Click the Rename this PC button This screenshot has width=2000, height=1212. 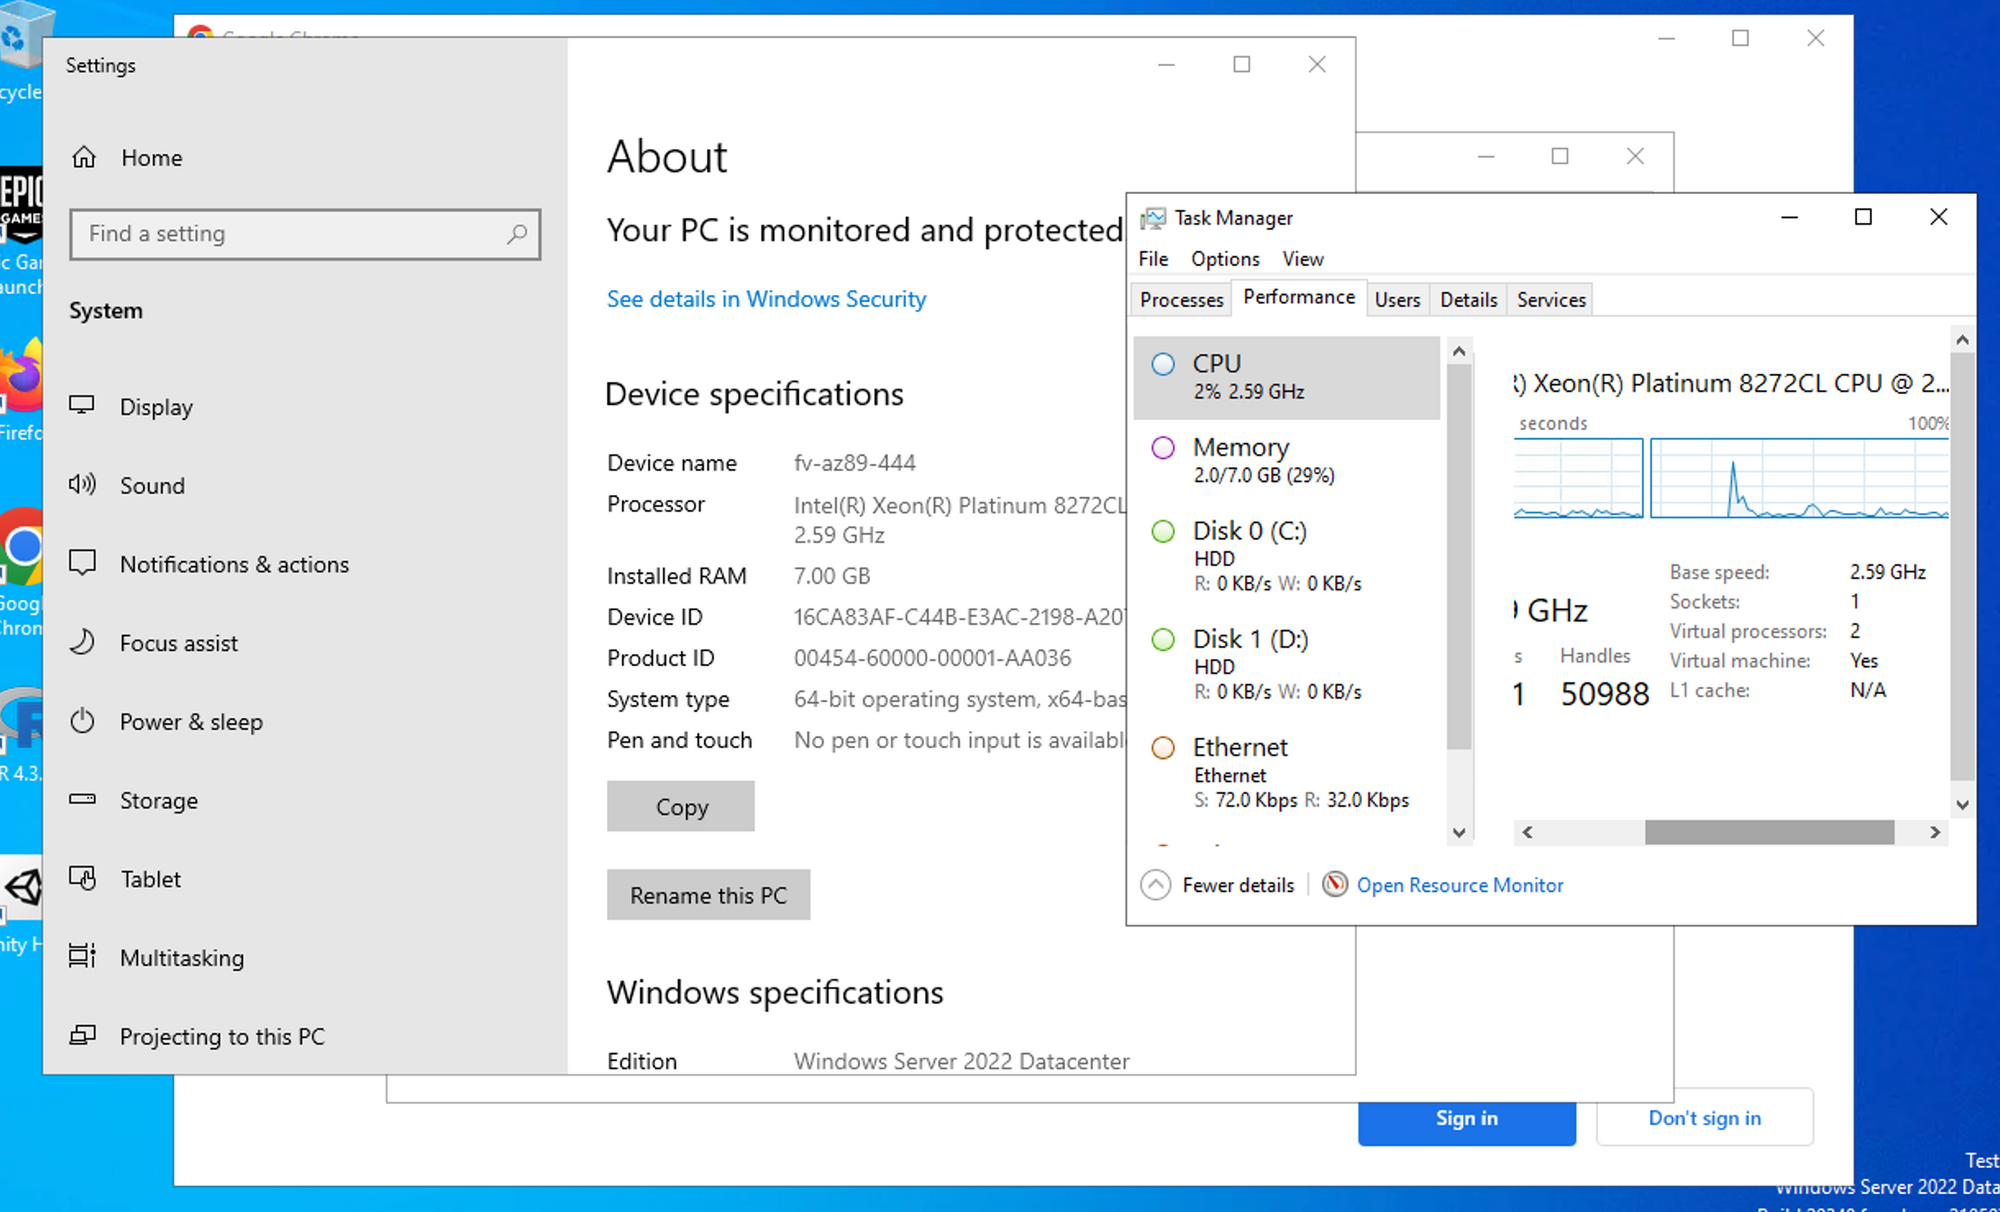(x=708, y=895)
